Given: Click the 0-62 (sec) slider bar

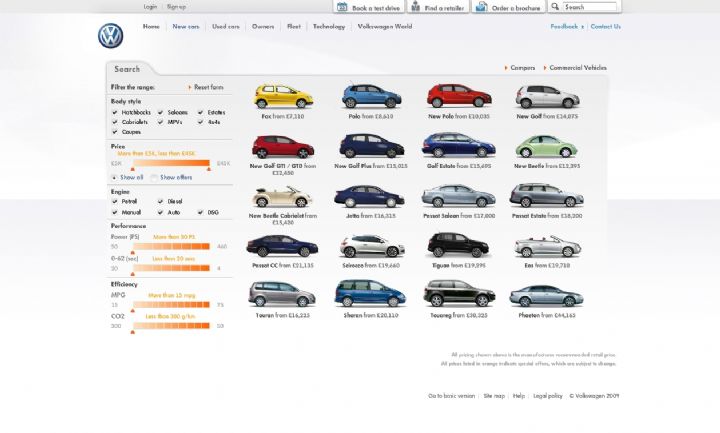Looking at the screenshot, I should click(x=171, y=268).
